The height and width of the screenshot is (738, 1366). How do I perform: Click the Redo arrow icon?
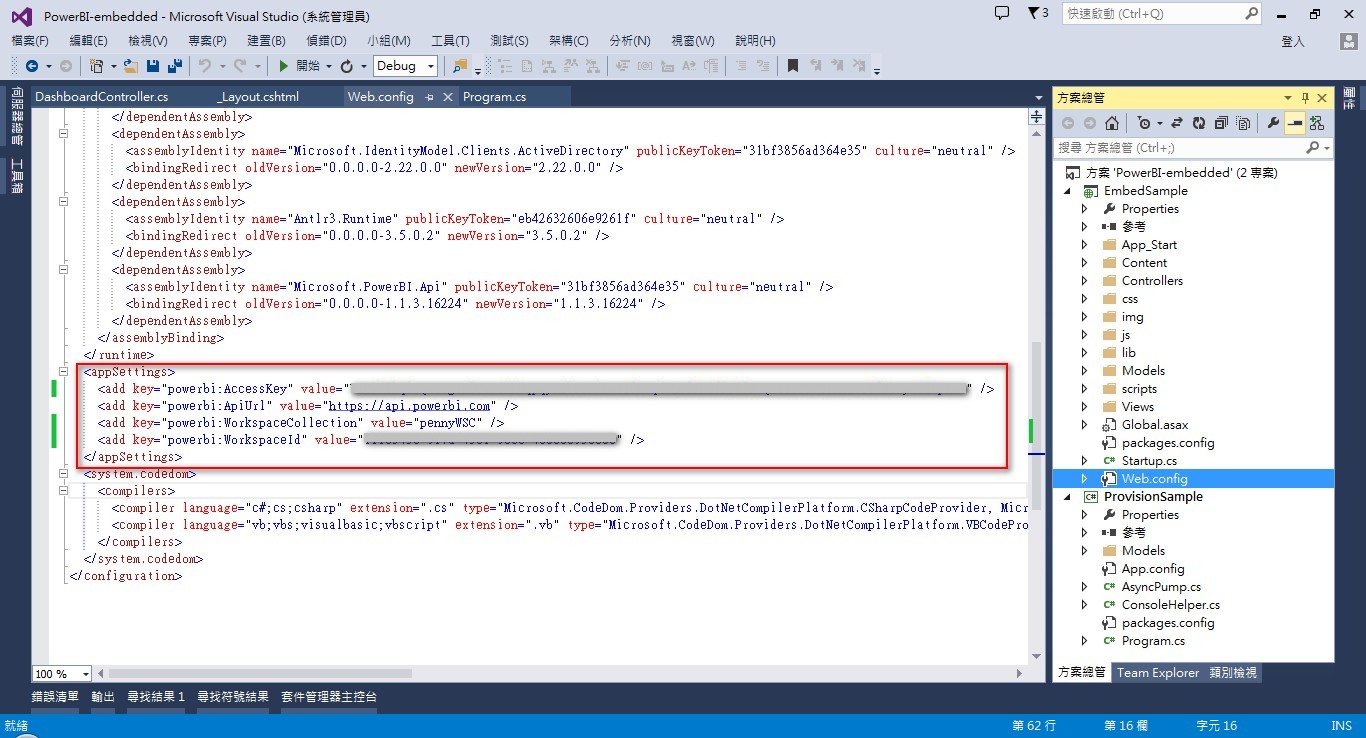click(240, 66)
